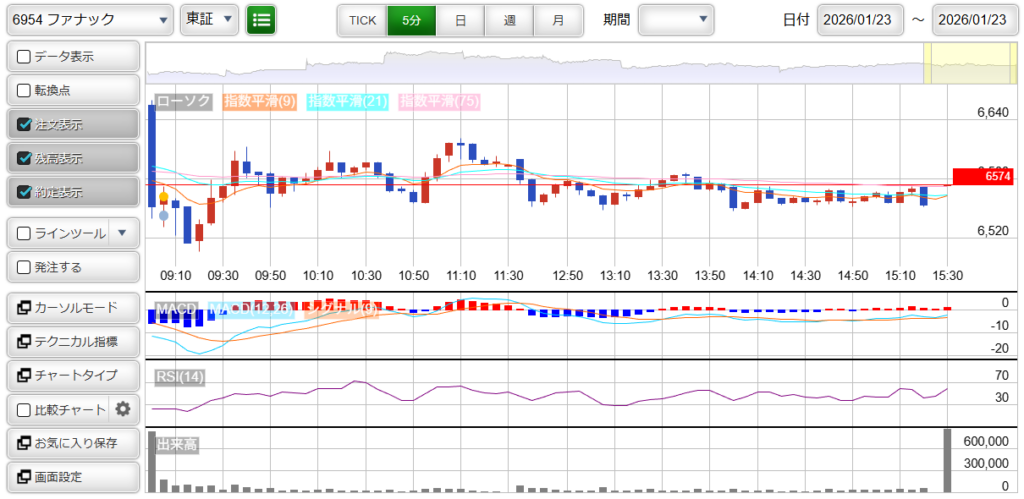
Task: Open チャートタイプ selection panel
Action: click(x=71, y=375)
